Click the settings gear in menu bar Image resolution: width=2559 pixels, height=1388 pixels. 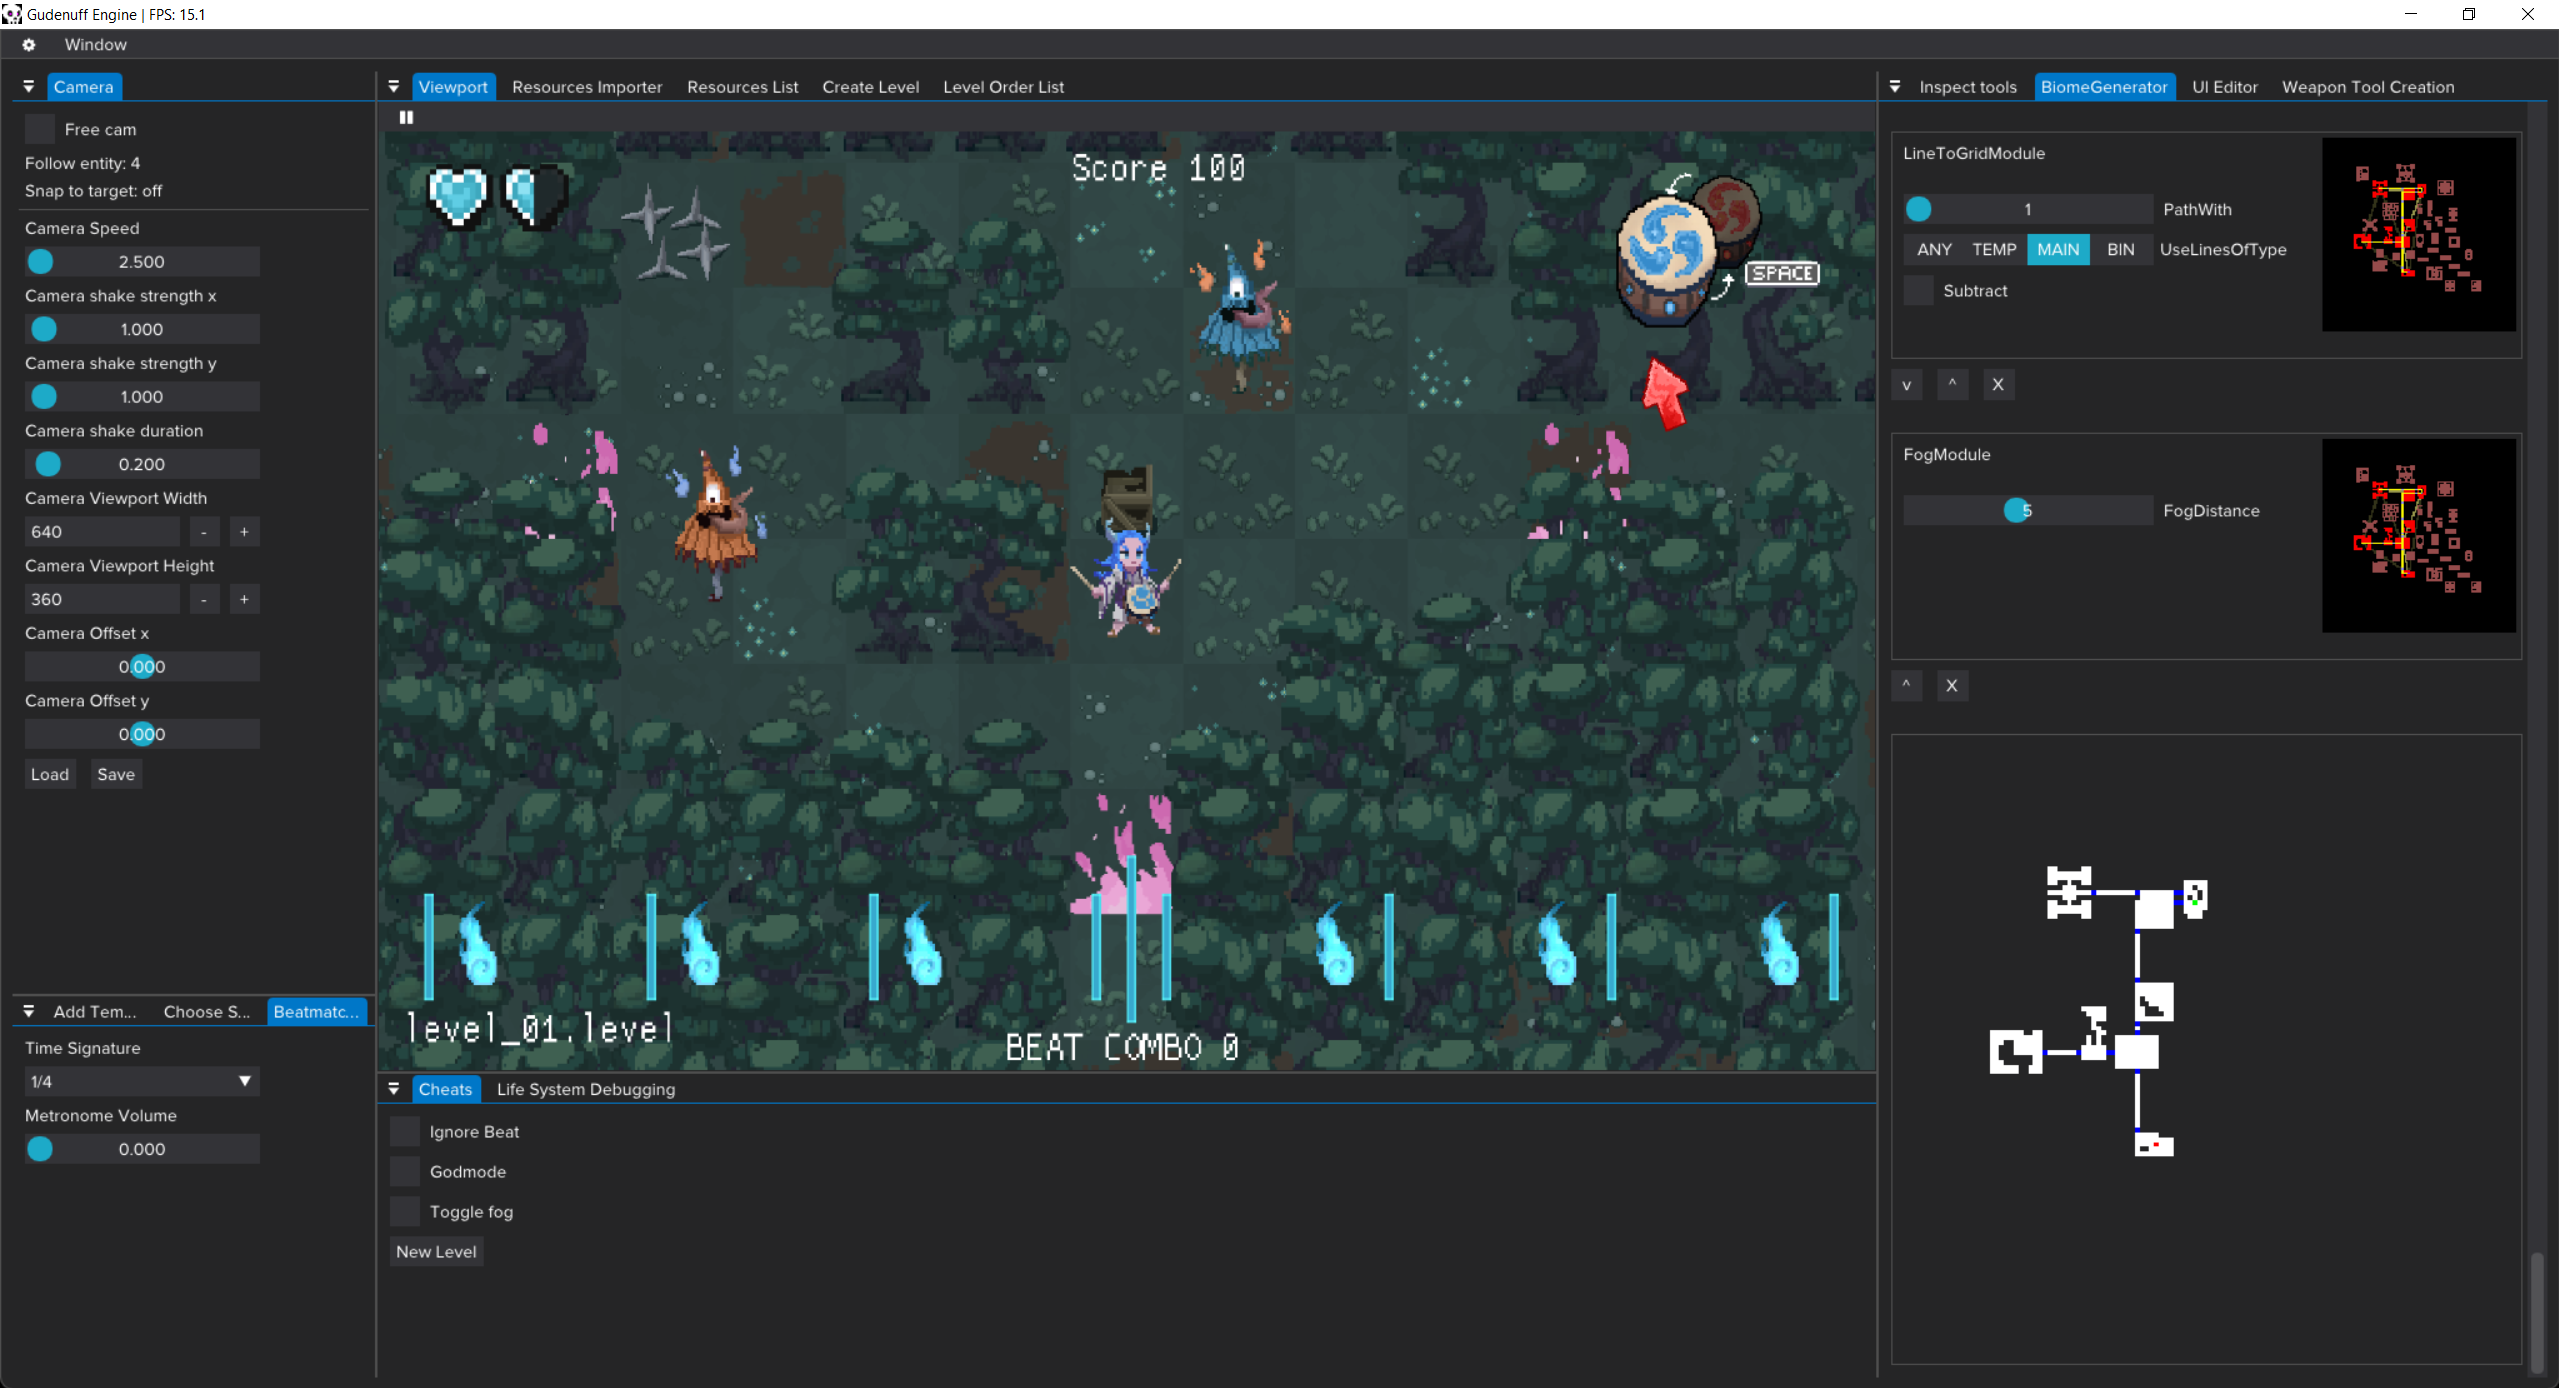(x=29, y=45)
